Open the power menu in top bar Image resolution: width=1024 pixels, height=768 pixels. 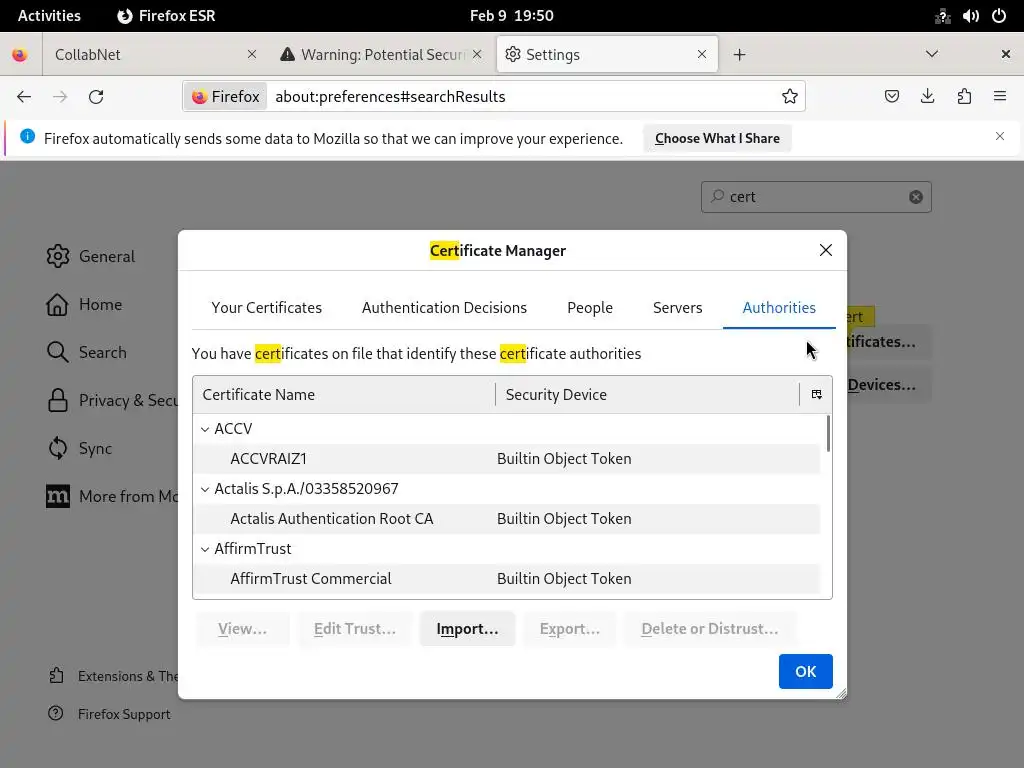pyautogui.click(x=999, y=16)
